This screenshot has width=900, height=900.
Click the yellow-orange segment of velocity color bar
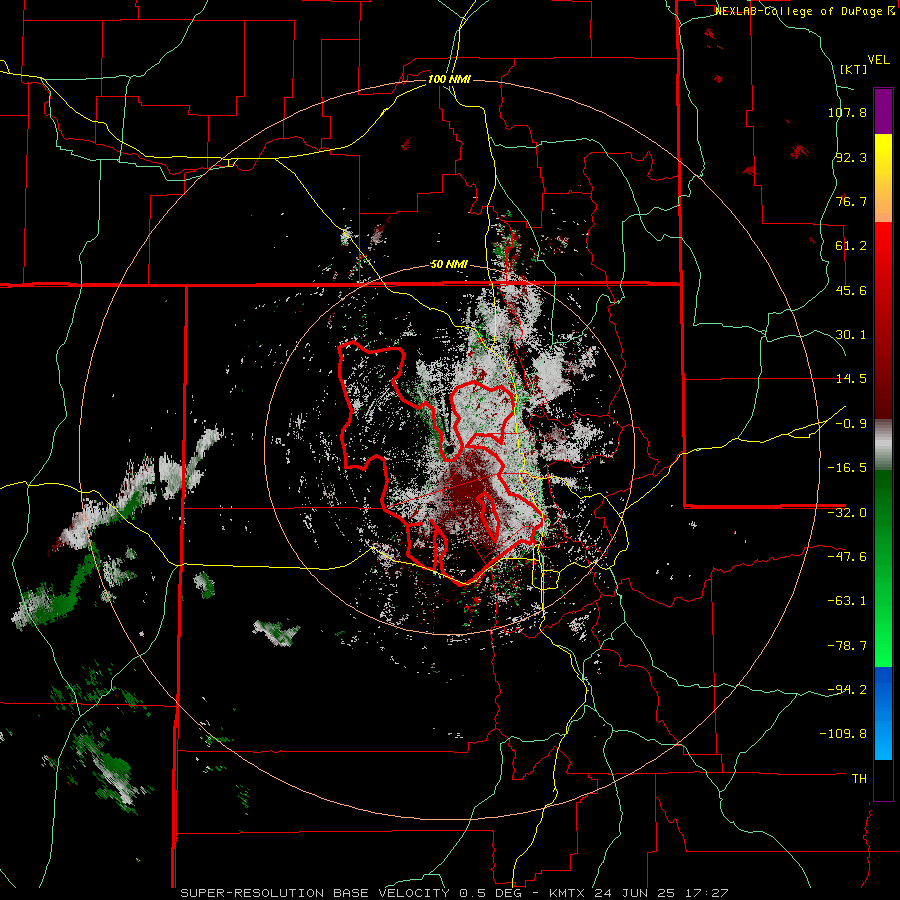tap(883, 178)
